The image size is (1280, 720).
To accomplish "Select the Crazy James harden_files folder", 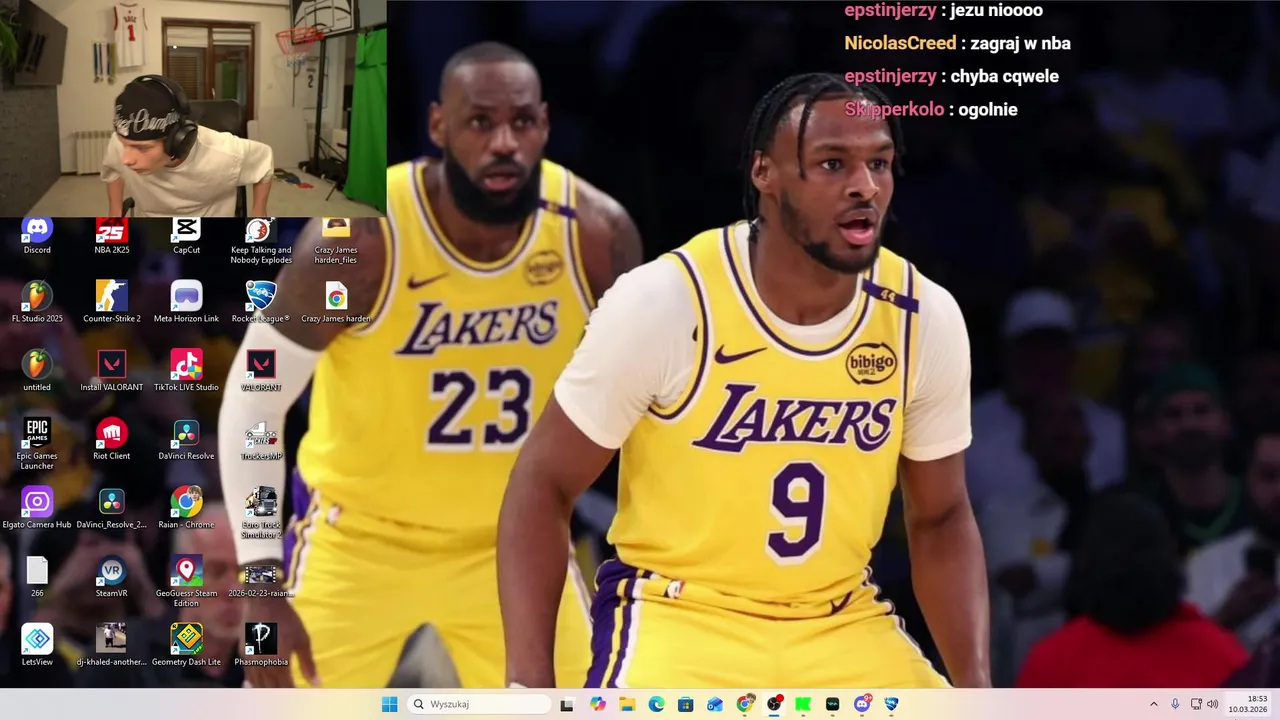I will pyautogui.click(x=336, y=240).
